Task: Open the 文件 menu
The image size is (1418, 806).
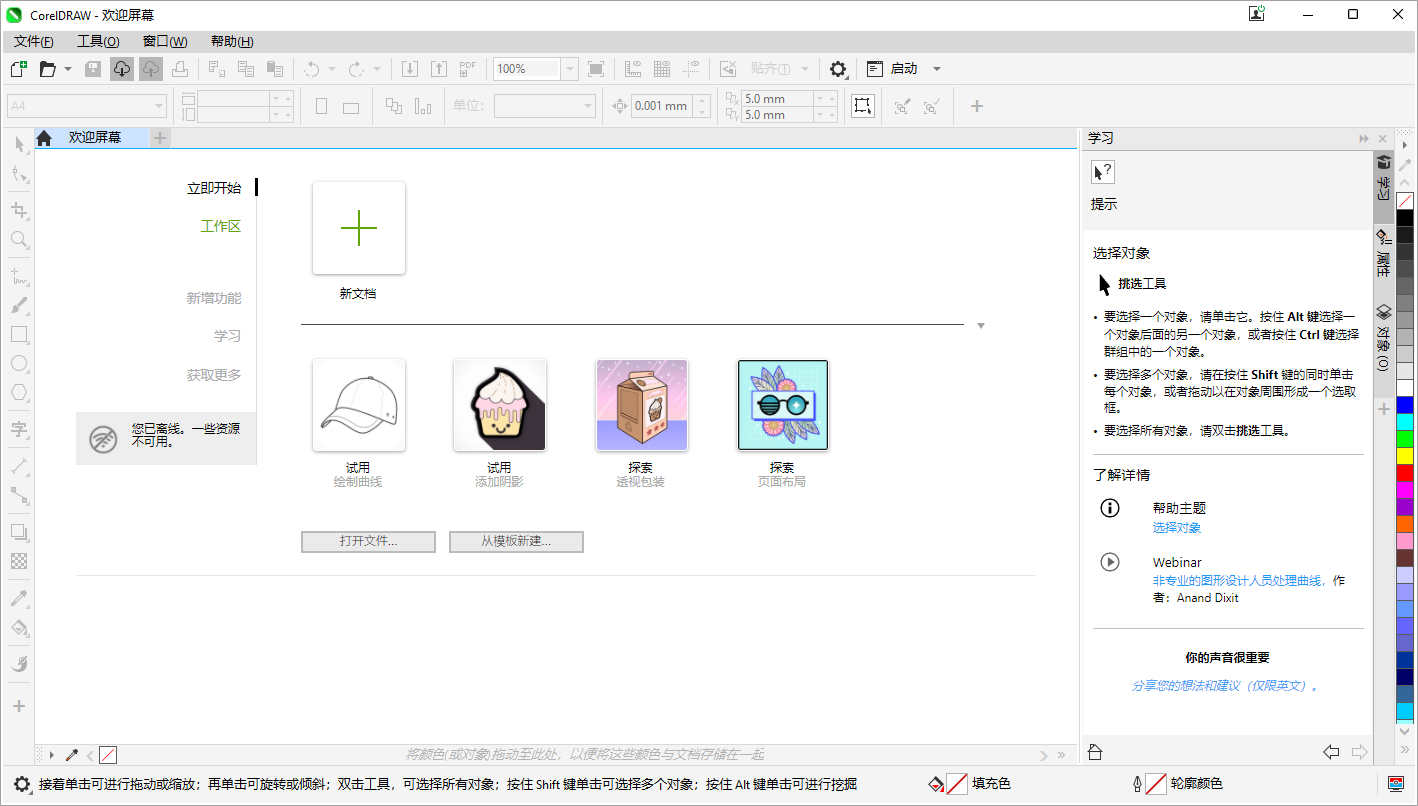Action: [33, 41]
